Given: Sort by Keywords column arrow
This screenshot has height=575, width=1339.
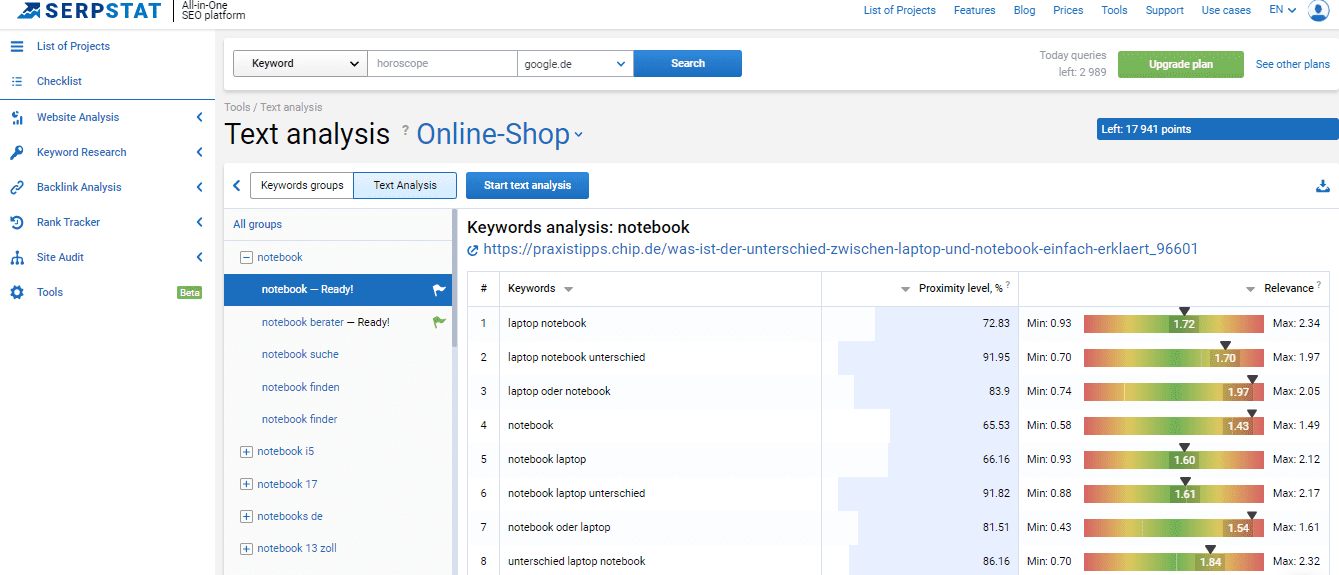Looking at the screenshot, I should click(x=568, y=289).
